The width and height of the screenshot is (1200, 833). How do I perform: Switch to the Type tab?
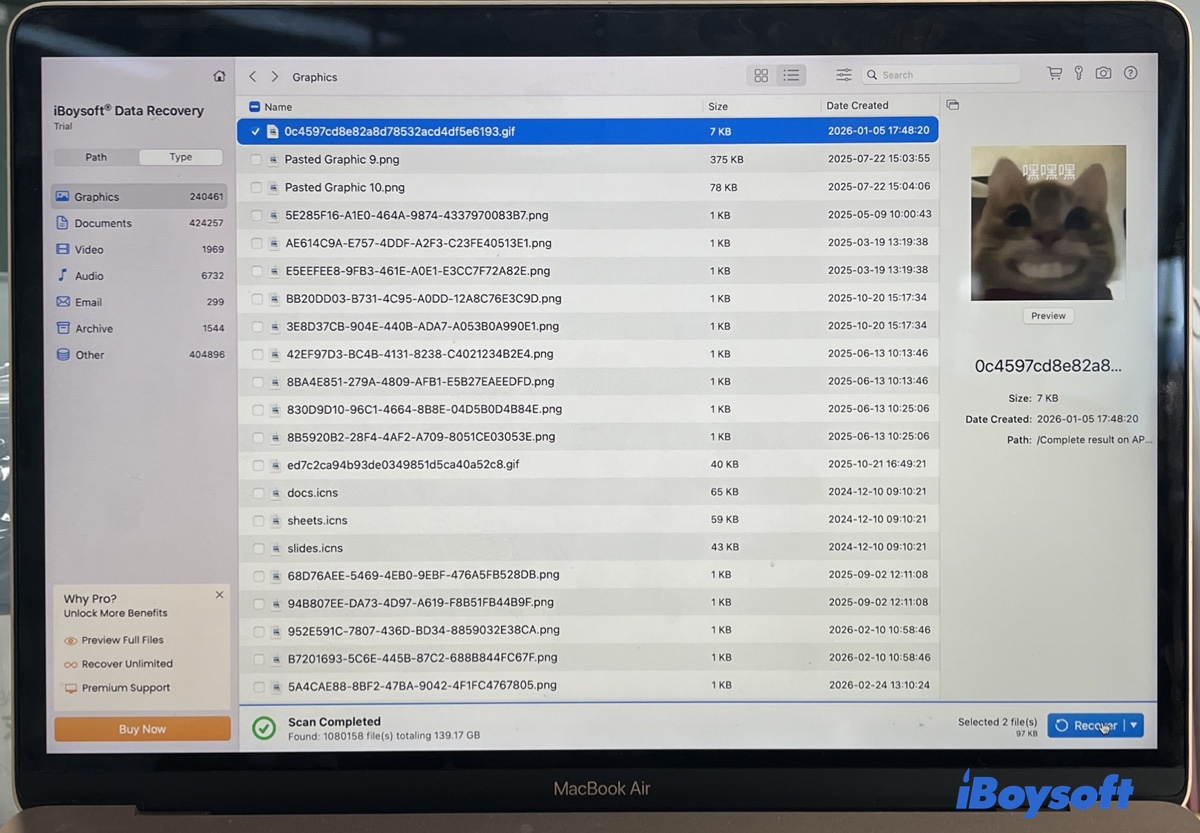(180, 157)
